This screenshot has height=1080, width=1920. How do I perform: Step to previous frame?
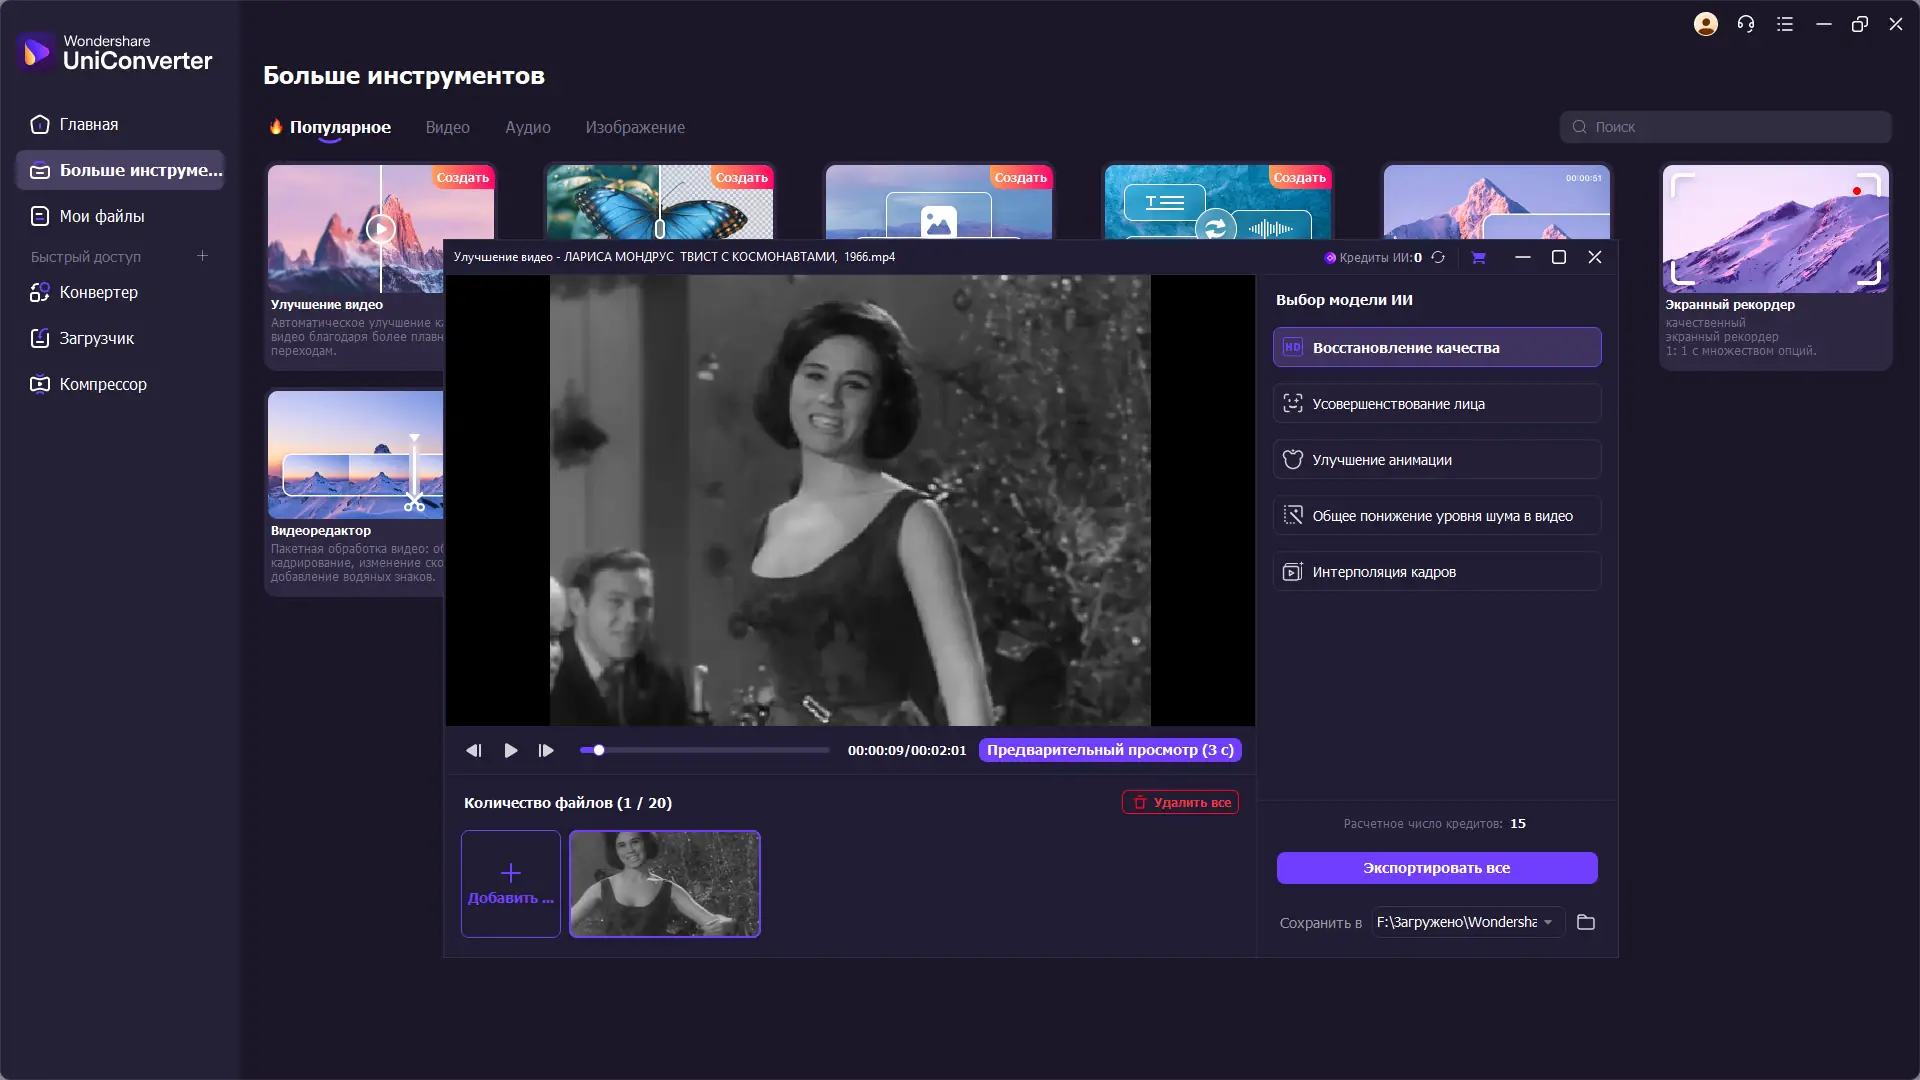click(473, 750)
